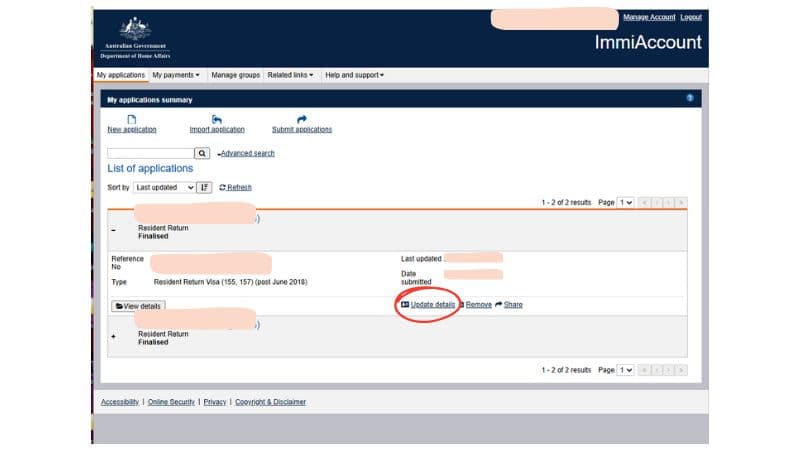The image size is (800, 450).
Task: Open the Manage Account link
Action: click(x=649, y=17)
